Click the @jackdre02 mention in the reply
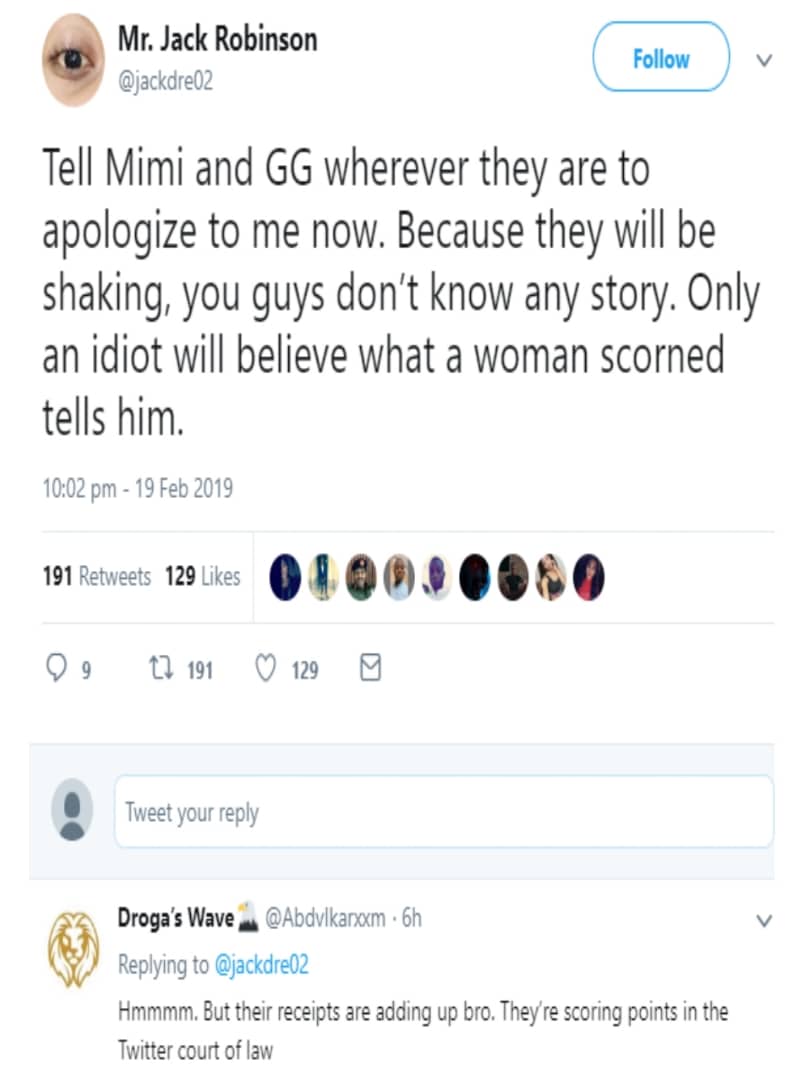Image resolution: width=802 pixels, height=1080 pixels. 262,965
